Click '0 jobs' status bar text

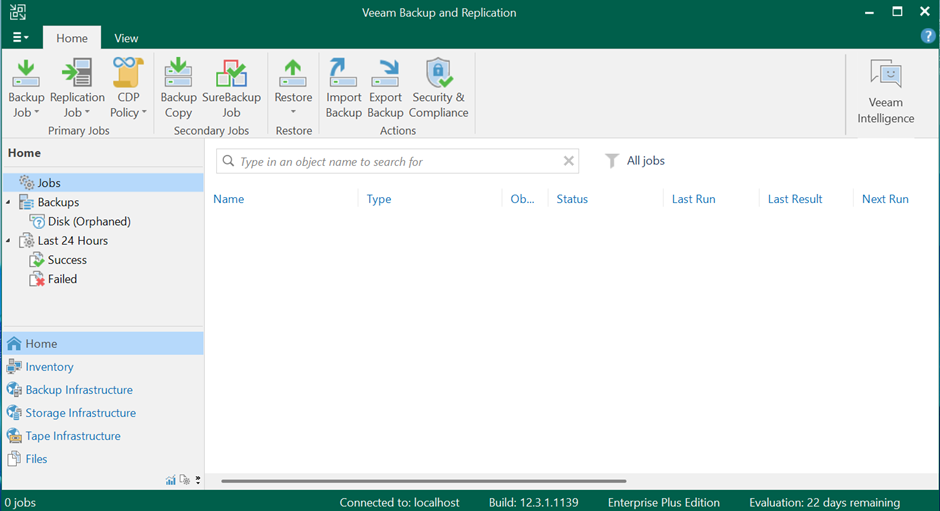(x=20, y=503)
